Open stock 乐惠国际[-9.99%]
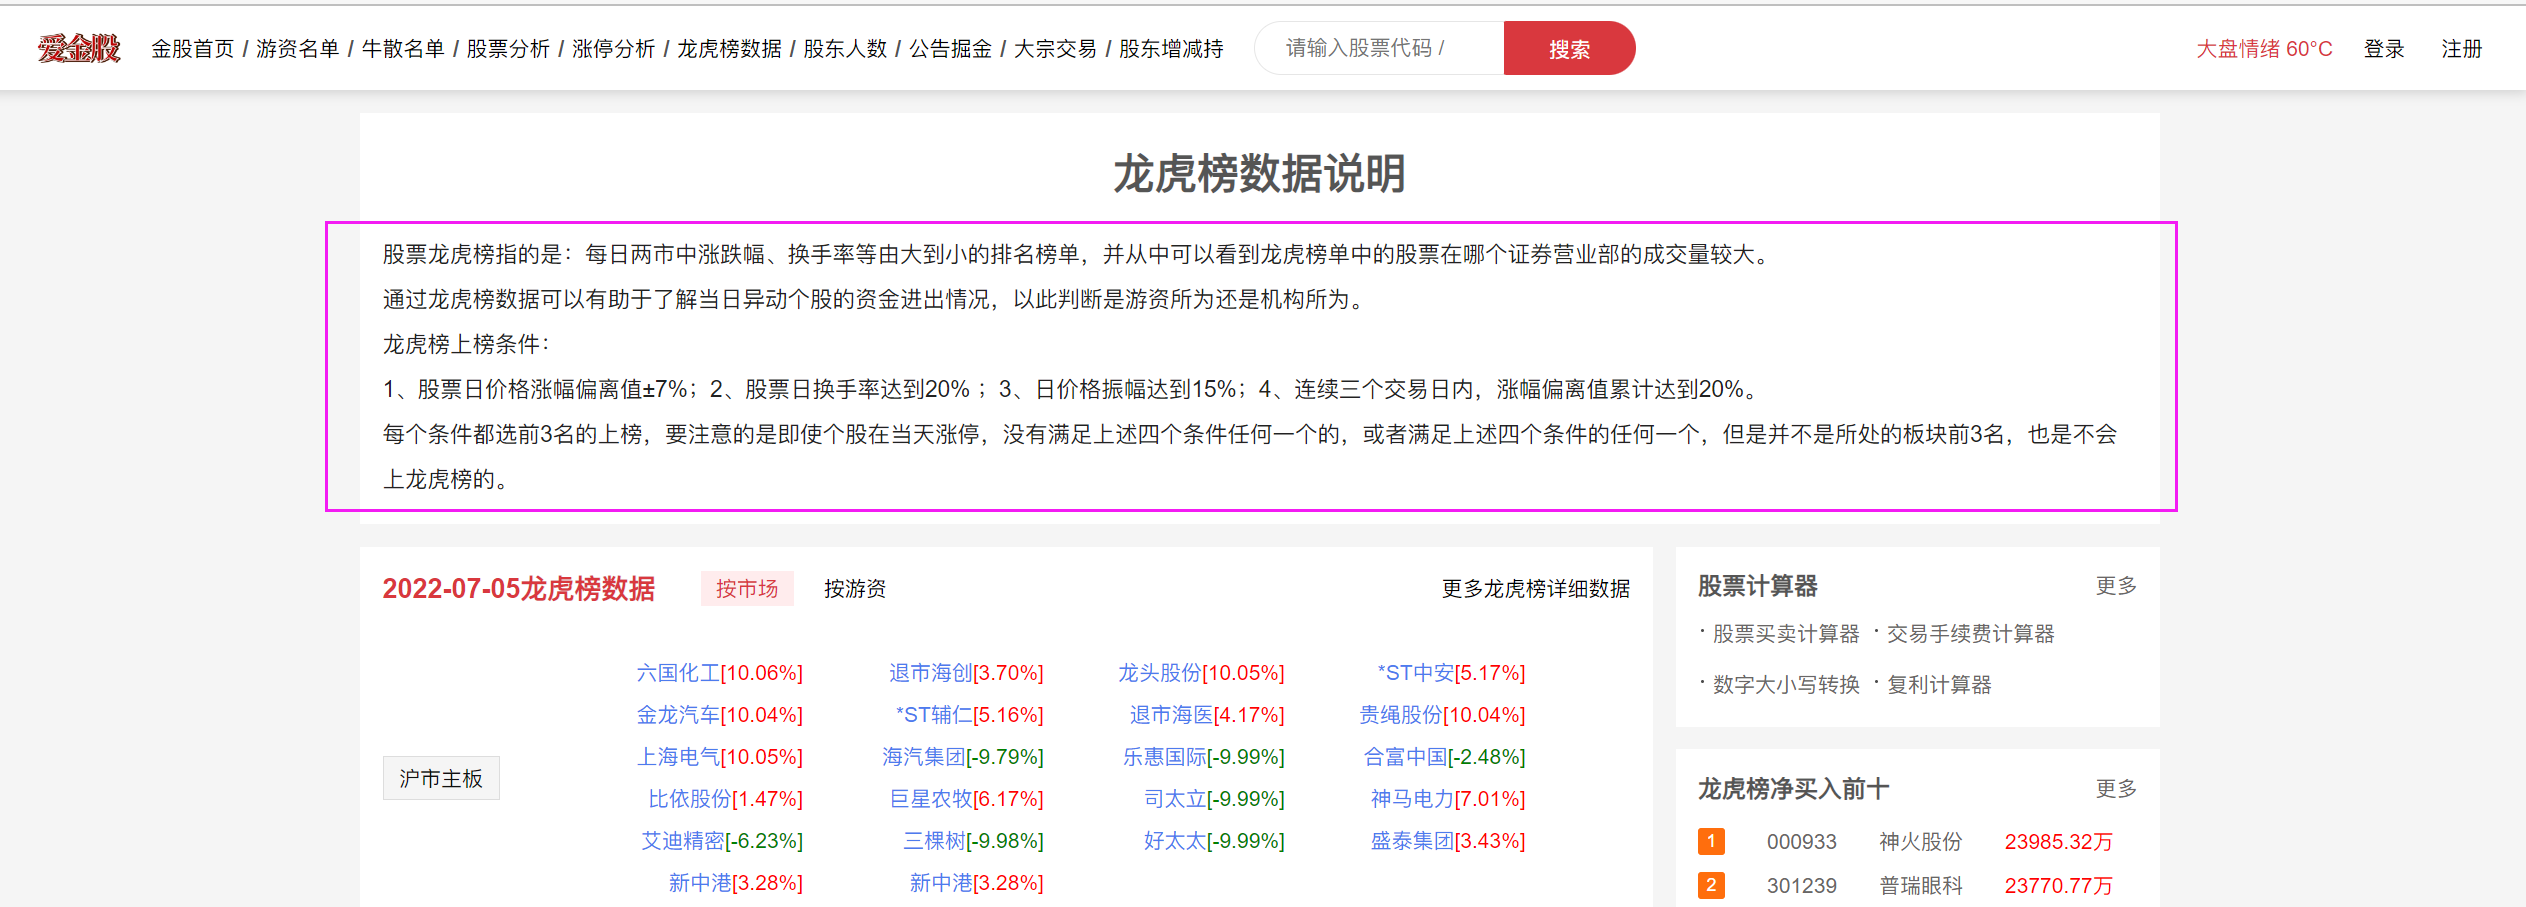 point(1204,757)
